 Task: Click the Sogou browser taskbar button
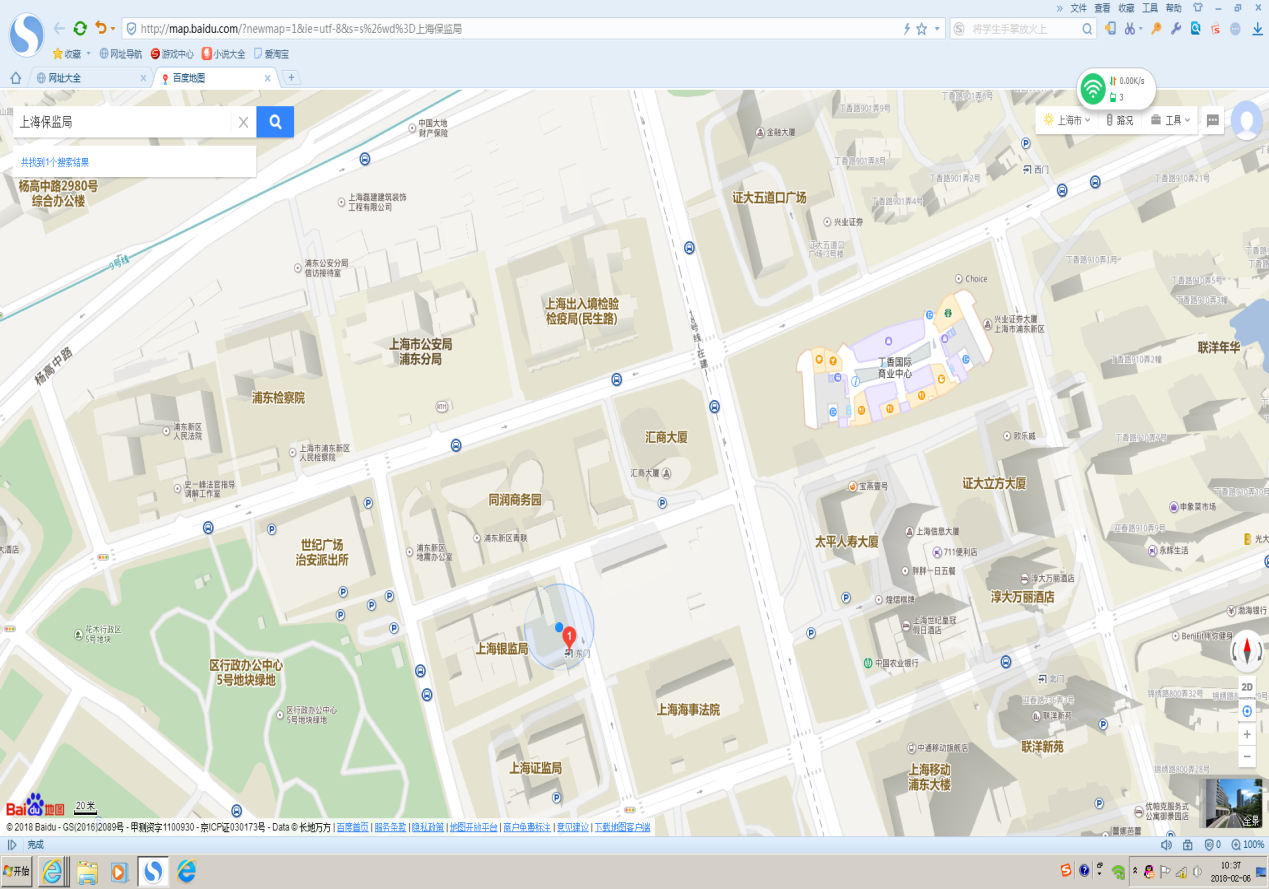152,871
